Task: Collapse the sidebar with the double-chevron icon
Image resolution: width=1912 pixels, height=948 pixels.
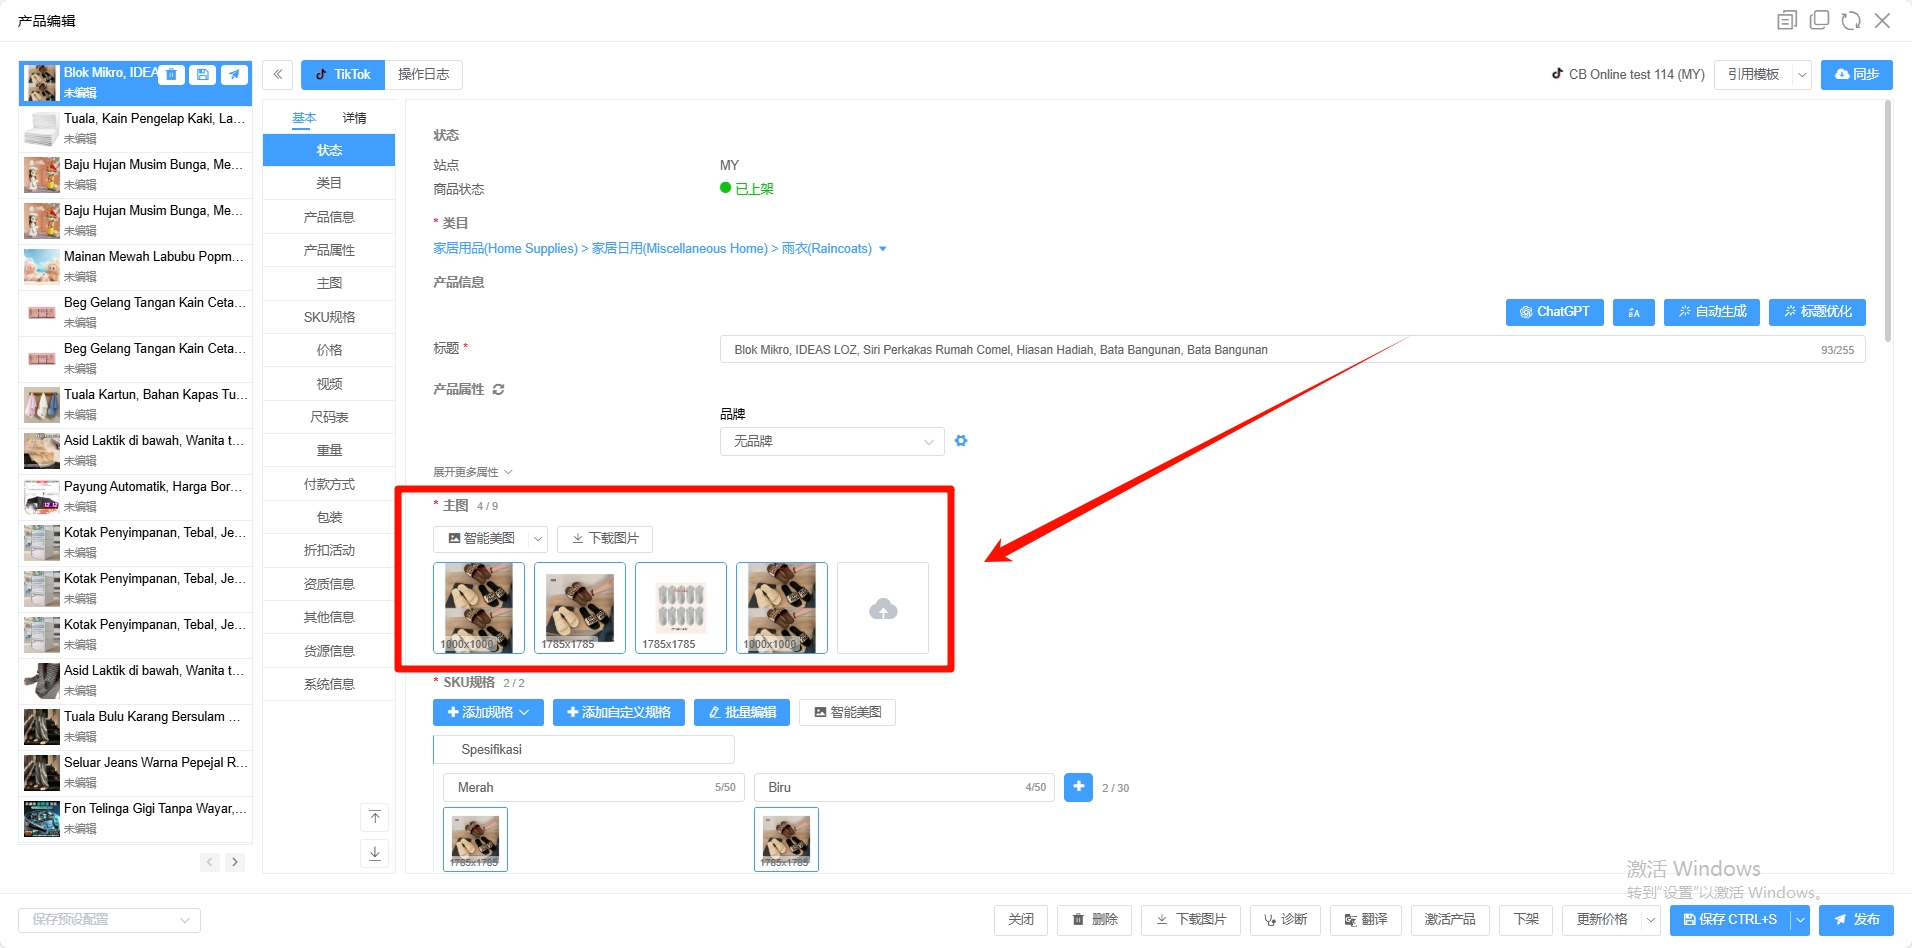Action: [x=278, y=74]
